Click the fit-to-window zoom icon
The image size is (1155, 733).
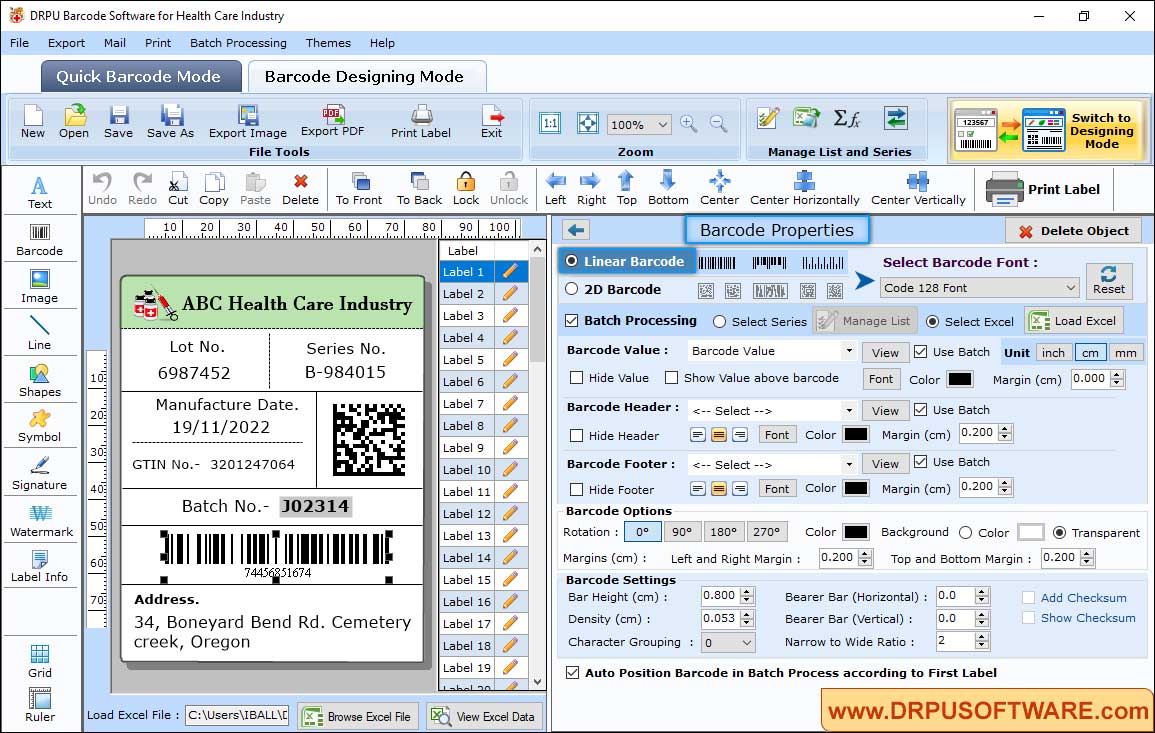pyautogui.click(x=588, y=124)
